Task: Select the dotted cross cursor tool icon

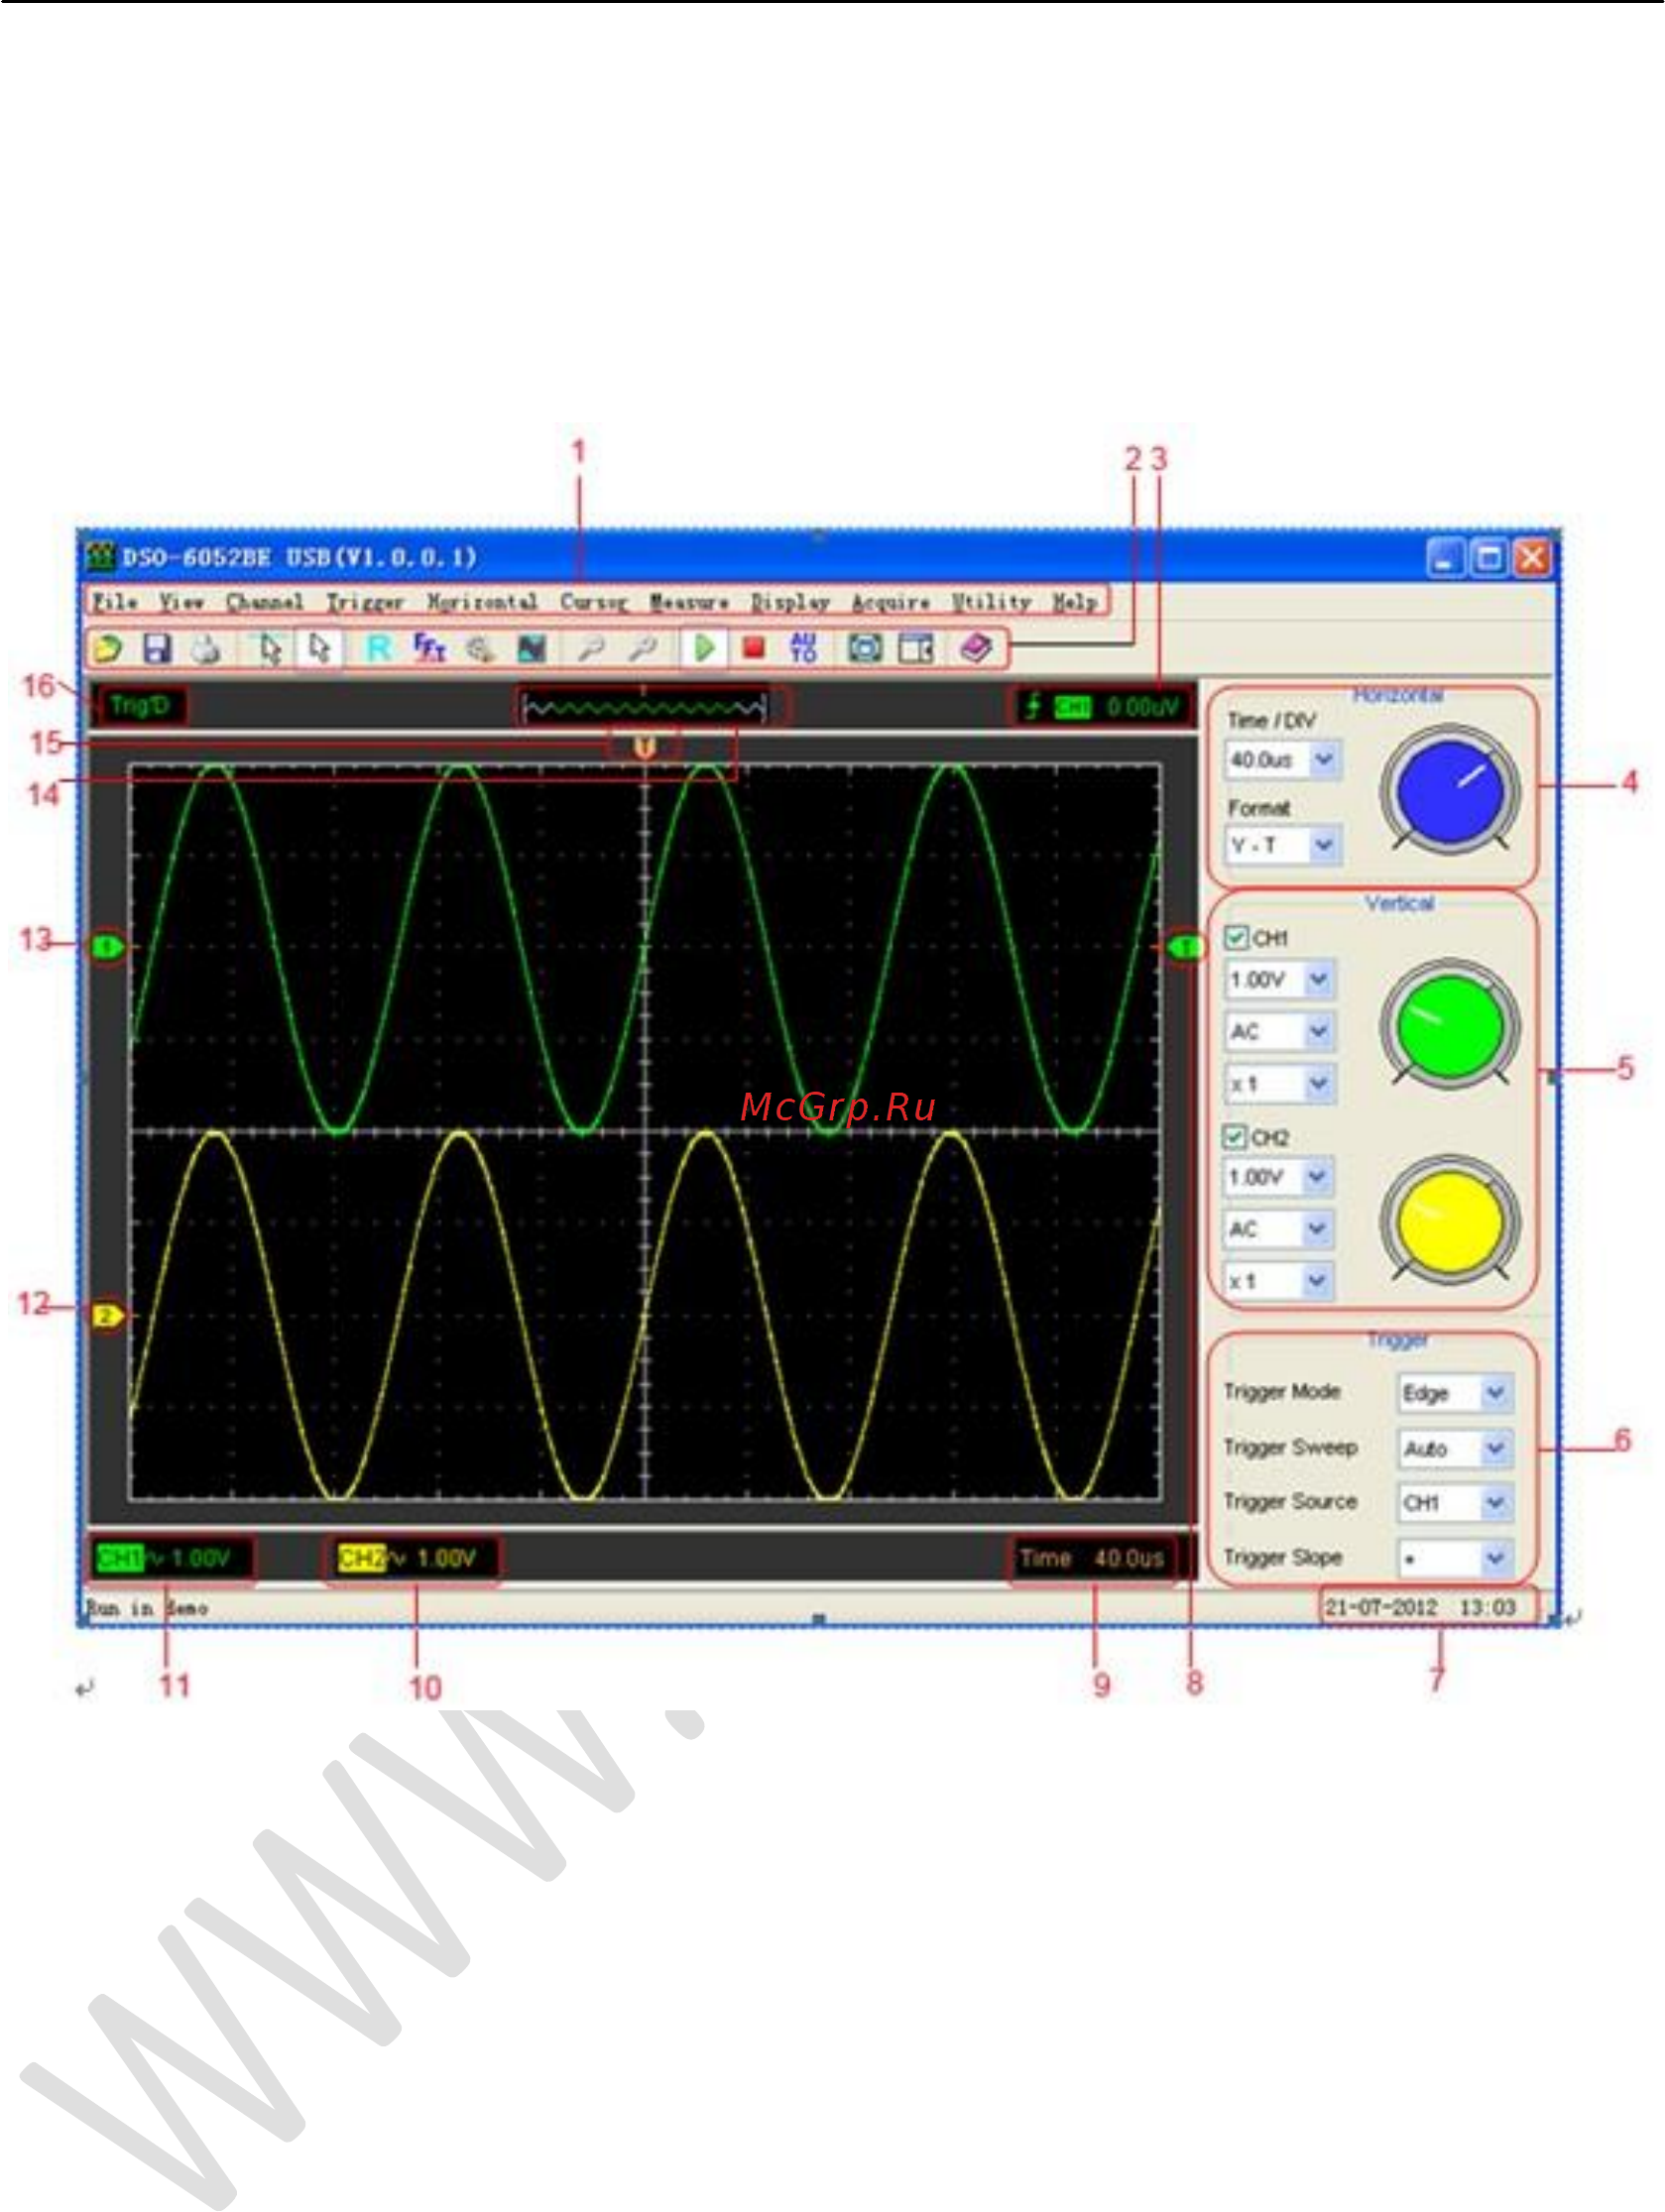Action: tap(268, 648)
